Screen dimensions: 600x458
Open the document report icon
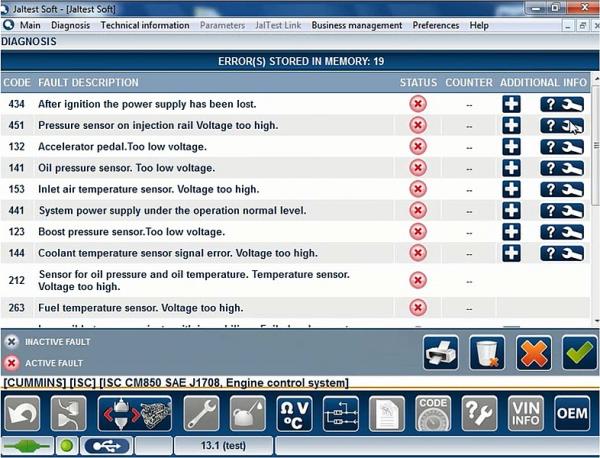387,414
